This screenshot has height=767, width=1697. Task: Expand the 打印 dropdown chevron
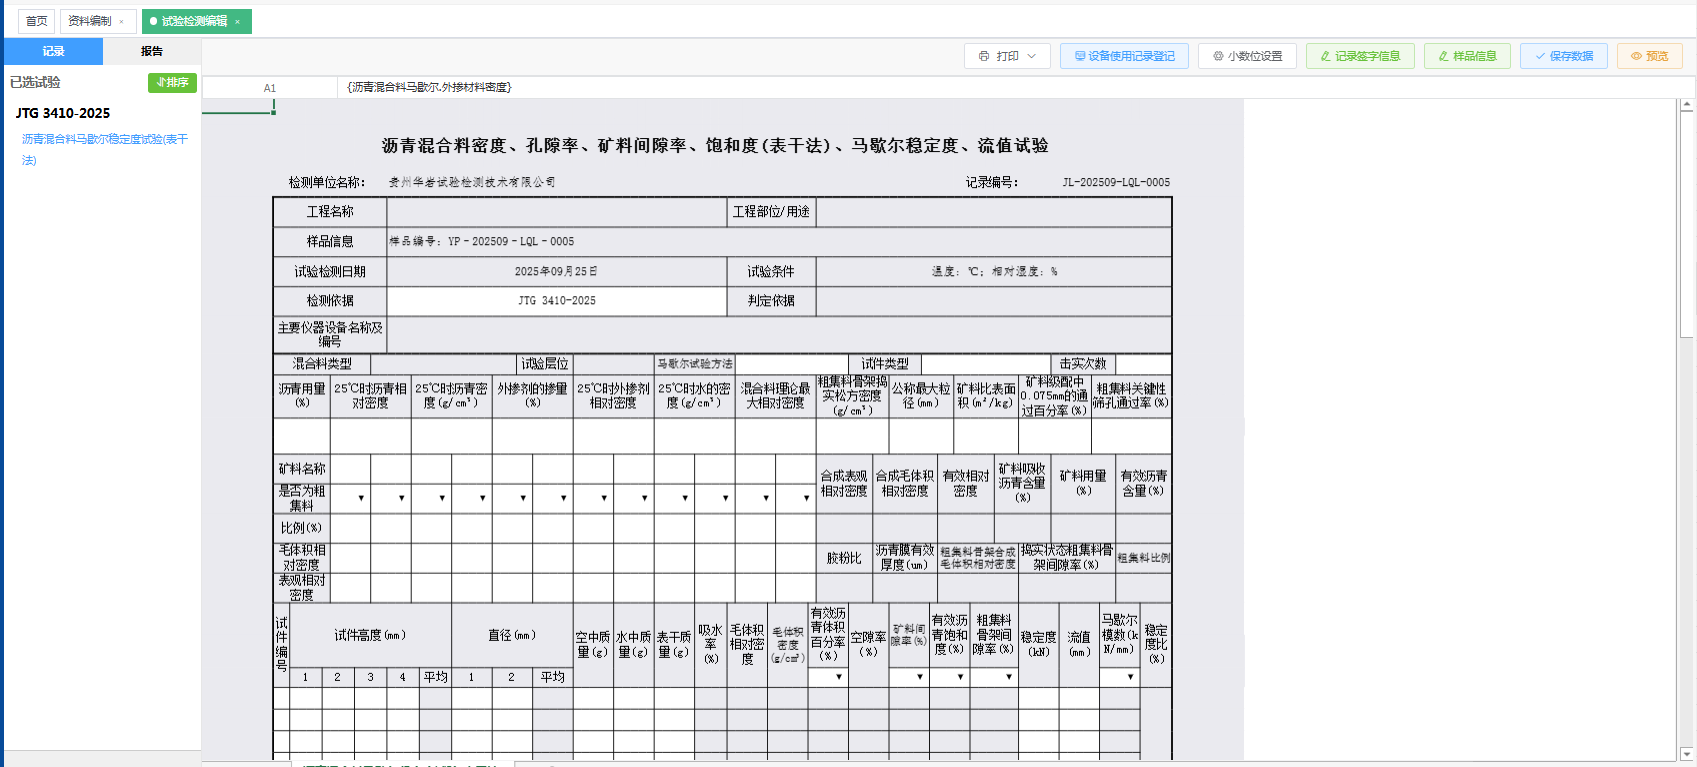point(1032,56)
